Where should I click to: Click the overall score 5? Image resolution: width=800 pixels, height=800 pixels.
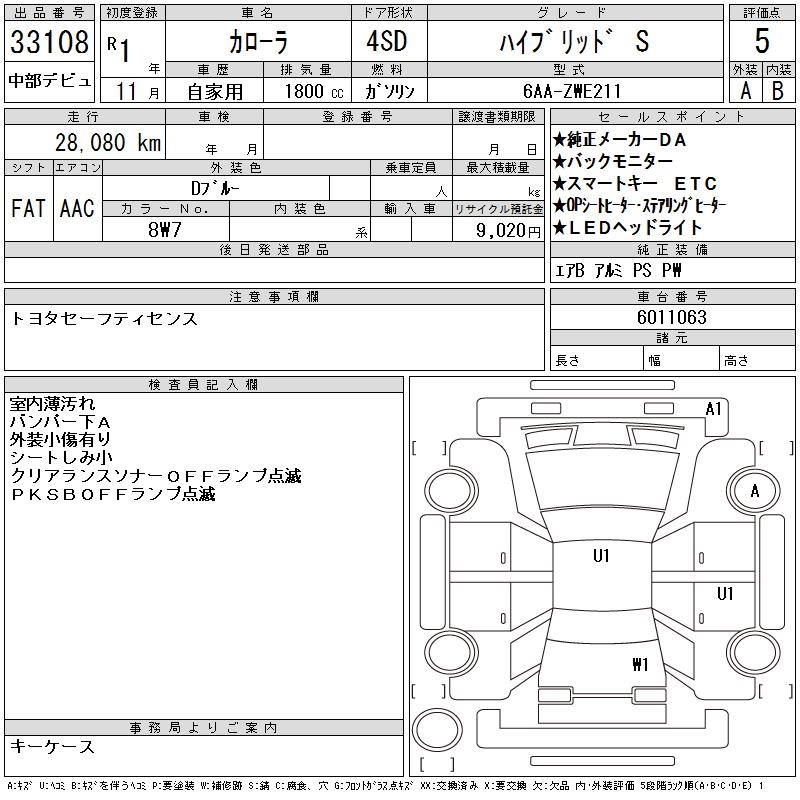(x=762, y=41)
